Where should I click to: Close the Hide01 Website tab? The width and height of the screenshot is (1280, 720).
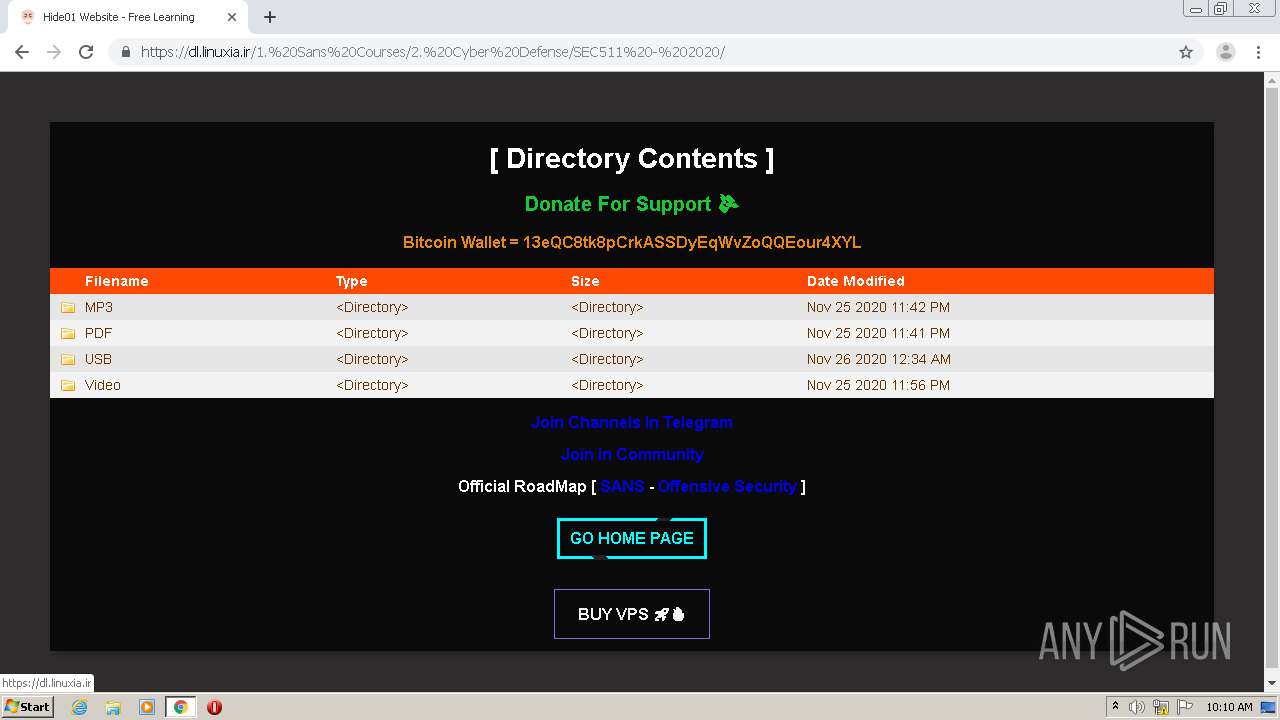(232, 17)
